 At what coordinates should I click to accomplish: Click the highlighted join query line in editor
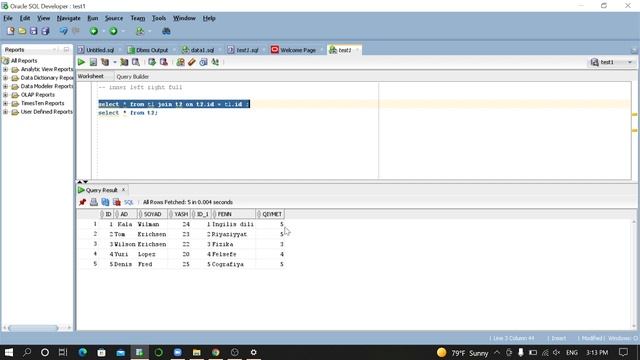point(174,104)
